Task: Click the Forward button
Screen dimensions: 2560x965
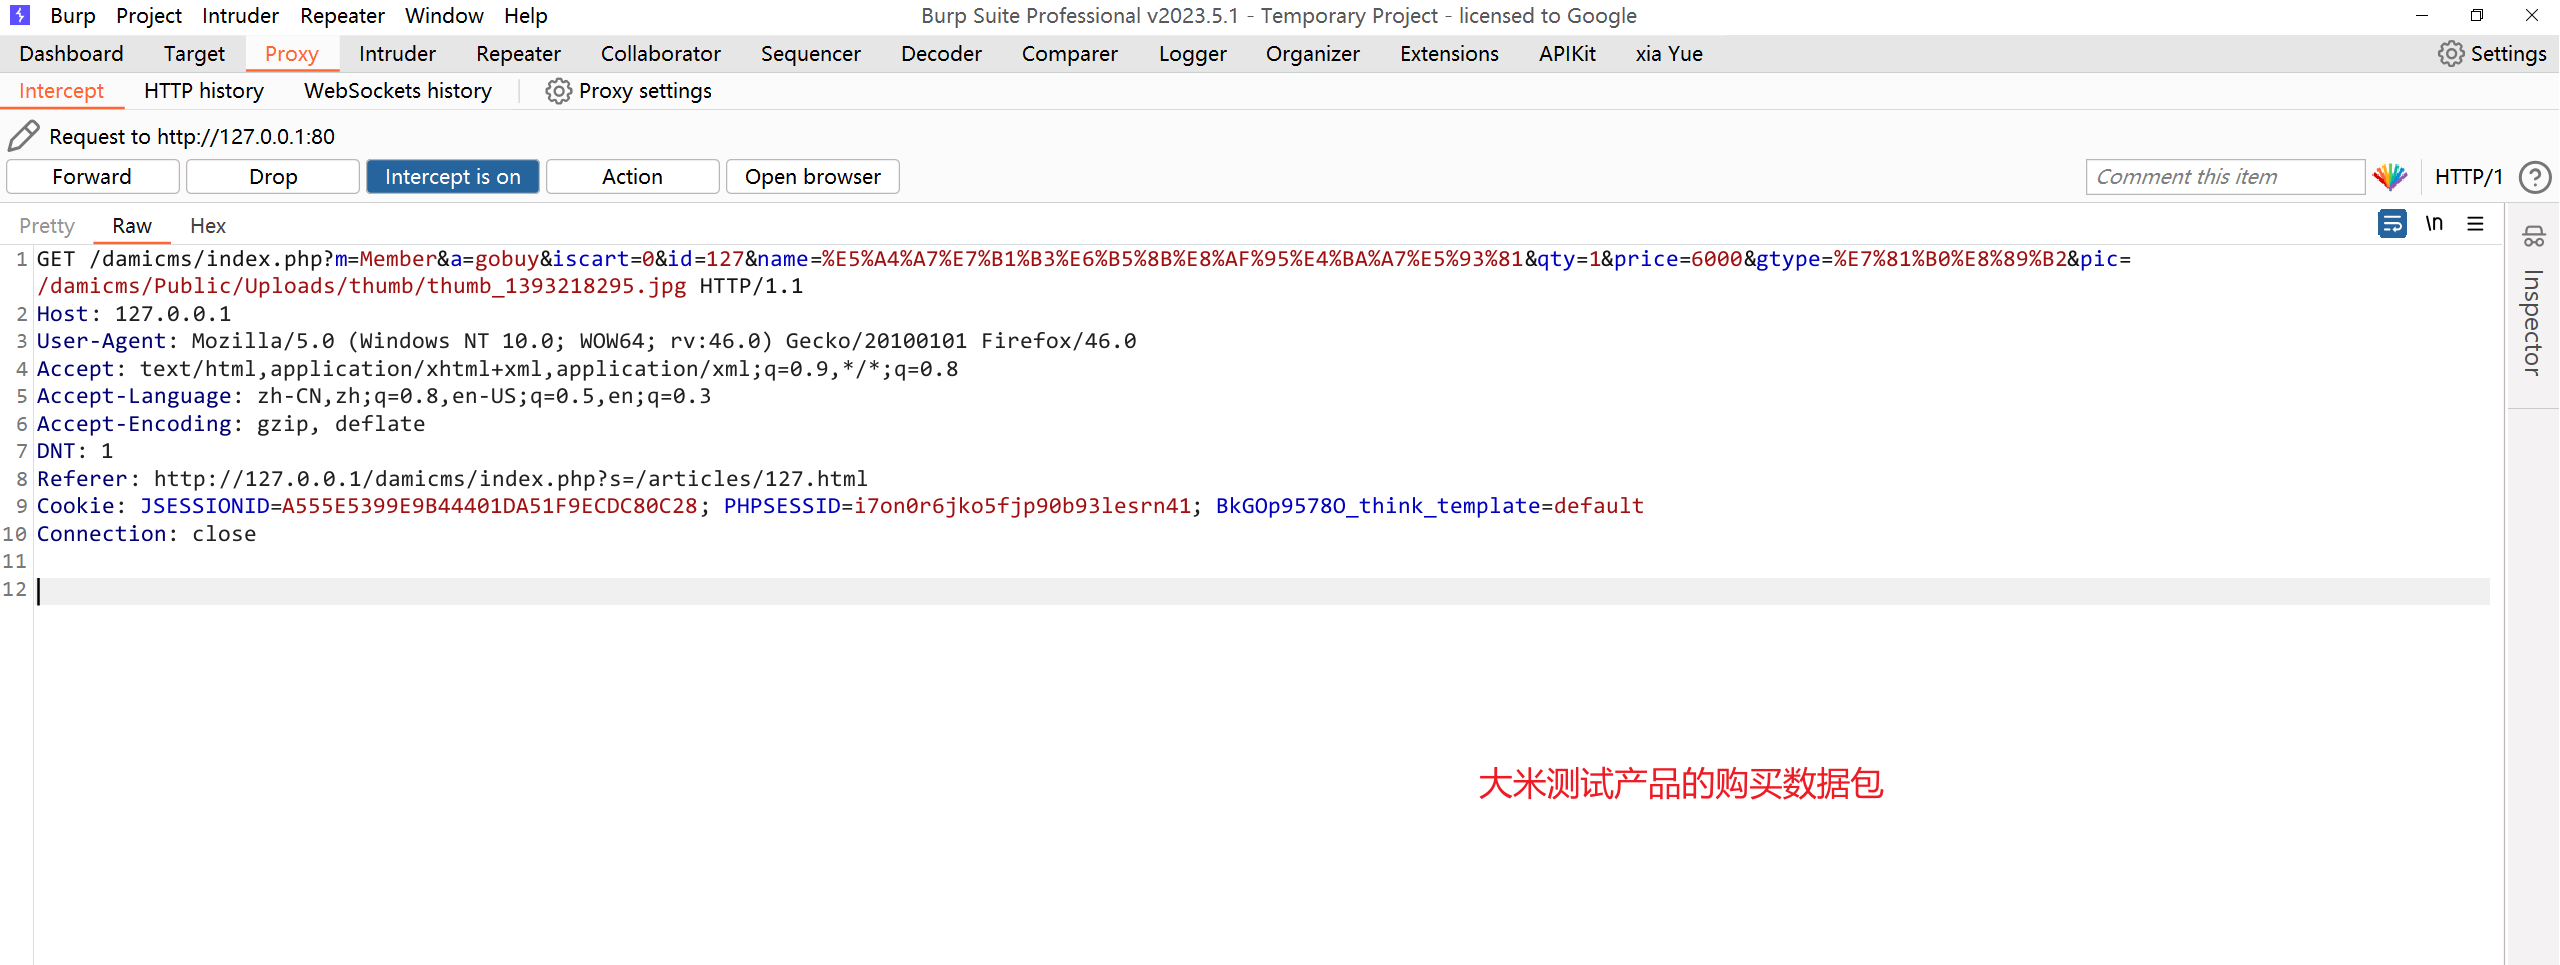Action: click(x=92, y=177)
